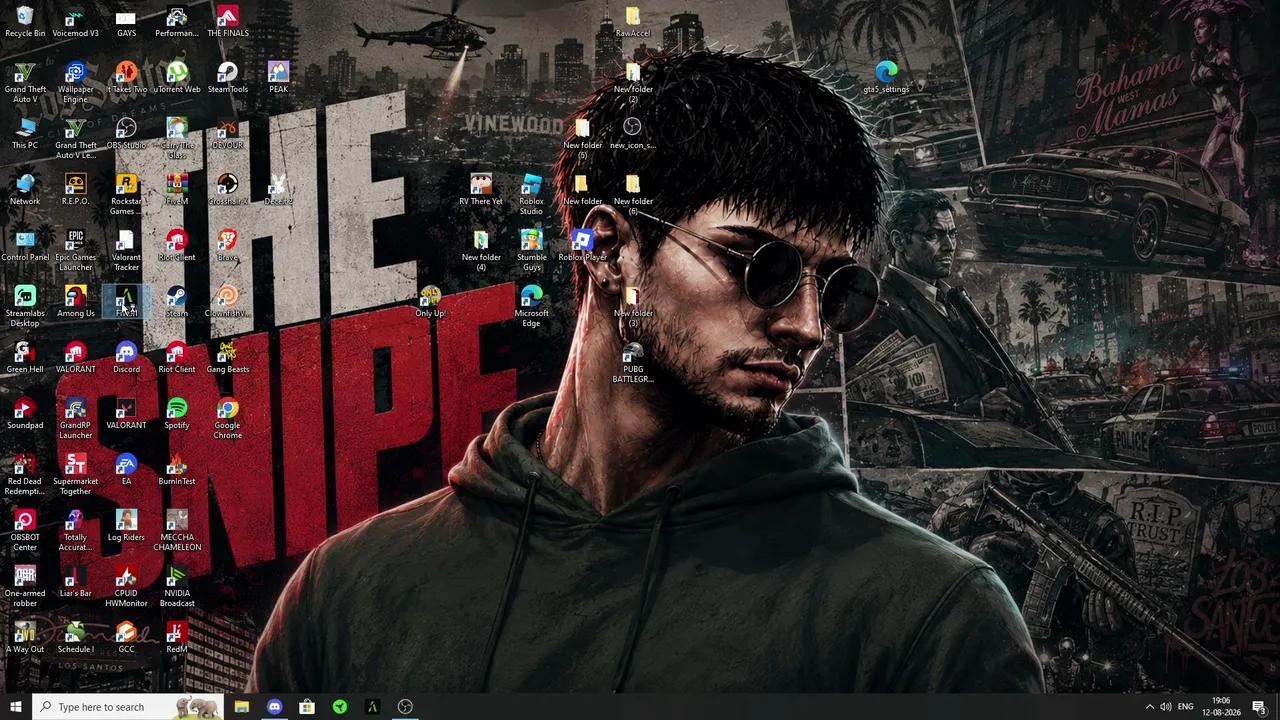Viewport: 1280px width, 720px height.
Task: Select the RawAccel folder
Action: [x=633, y=22]
